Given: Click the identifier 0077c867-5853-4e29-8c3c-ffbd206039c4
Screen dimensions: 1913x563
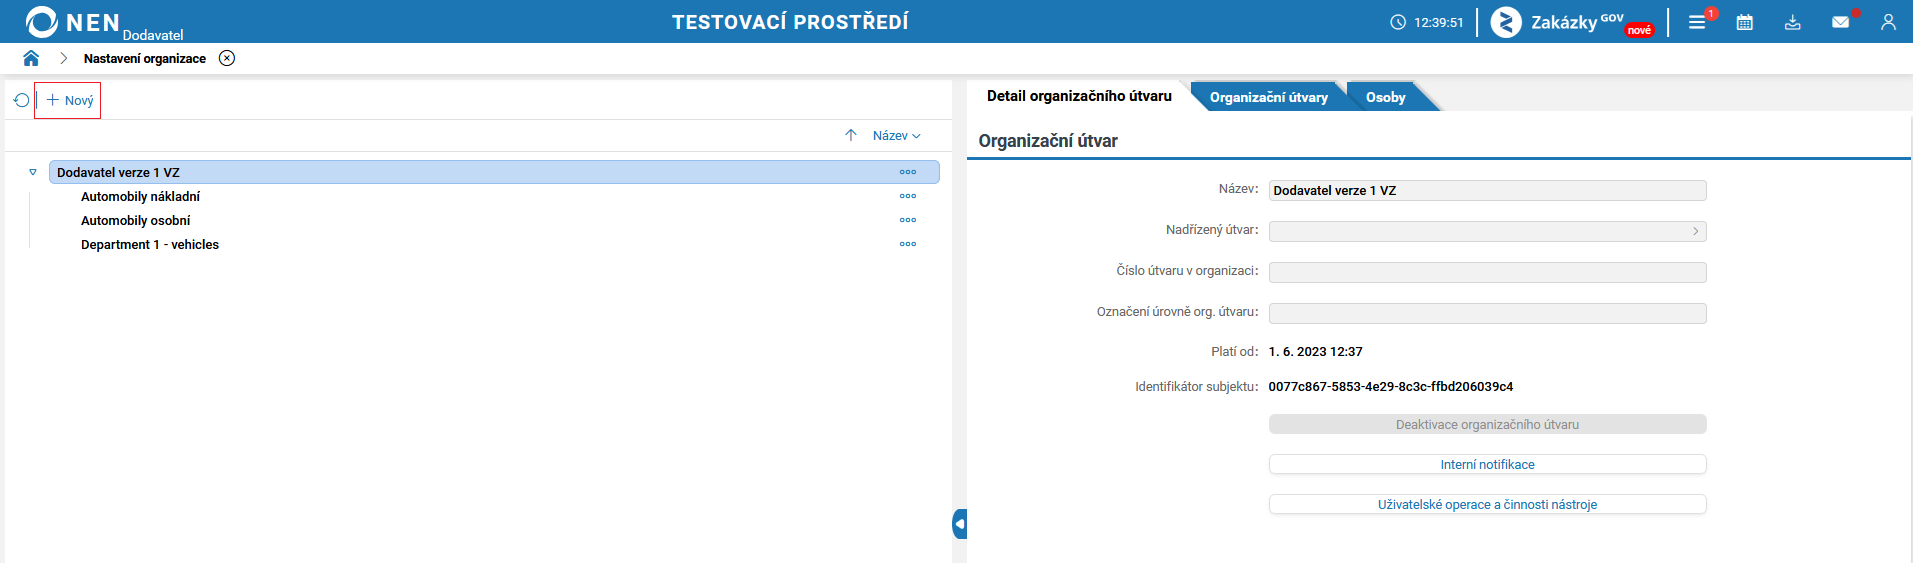Looking at the screenshot, I should pos(1390,386).
